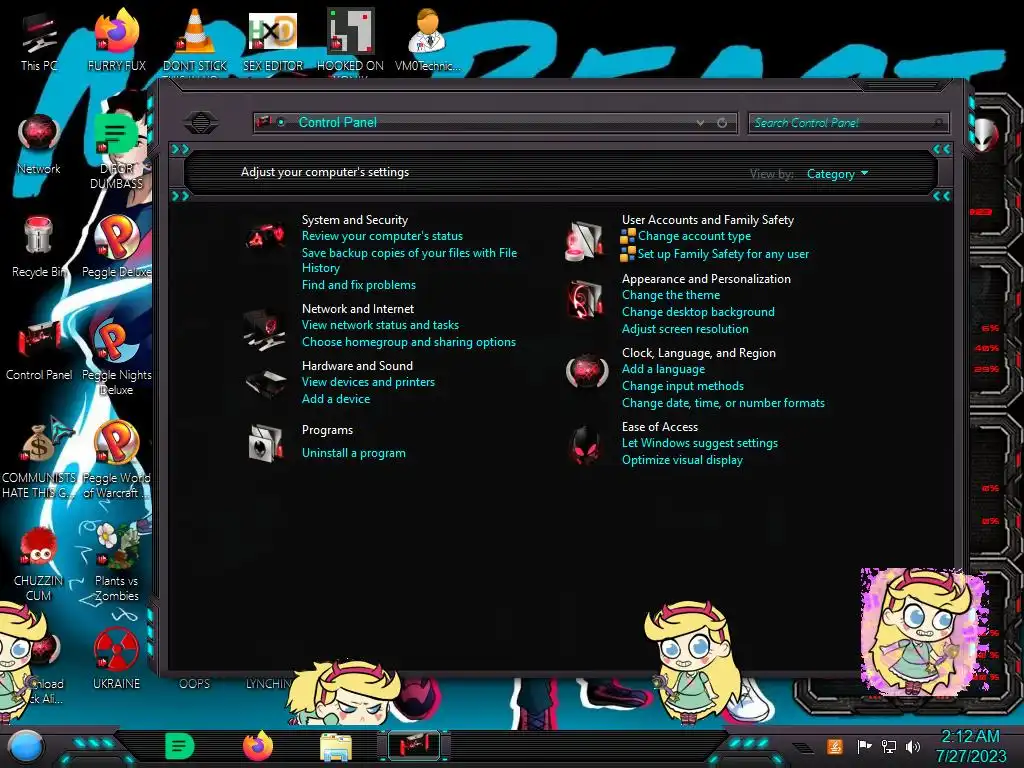Open View devices and printers link

[x=368, y=381]
